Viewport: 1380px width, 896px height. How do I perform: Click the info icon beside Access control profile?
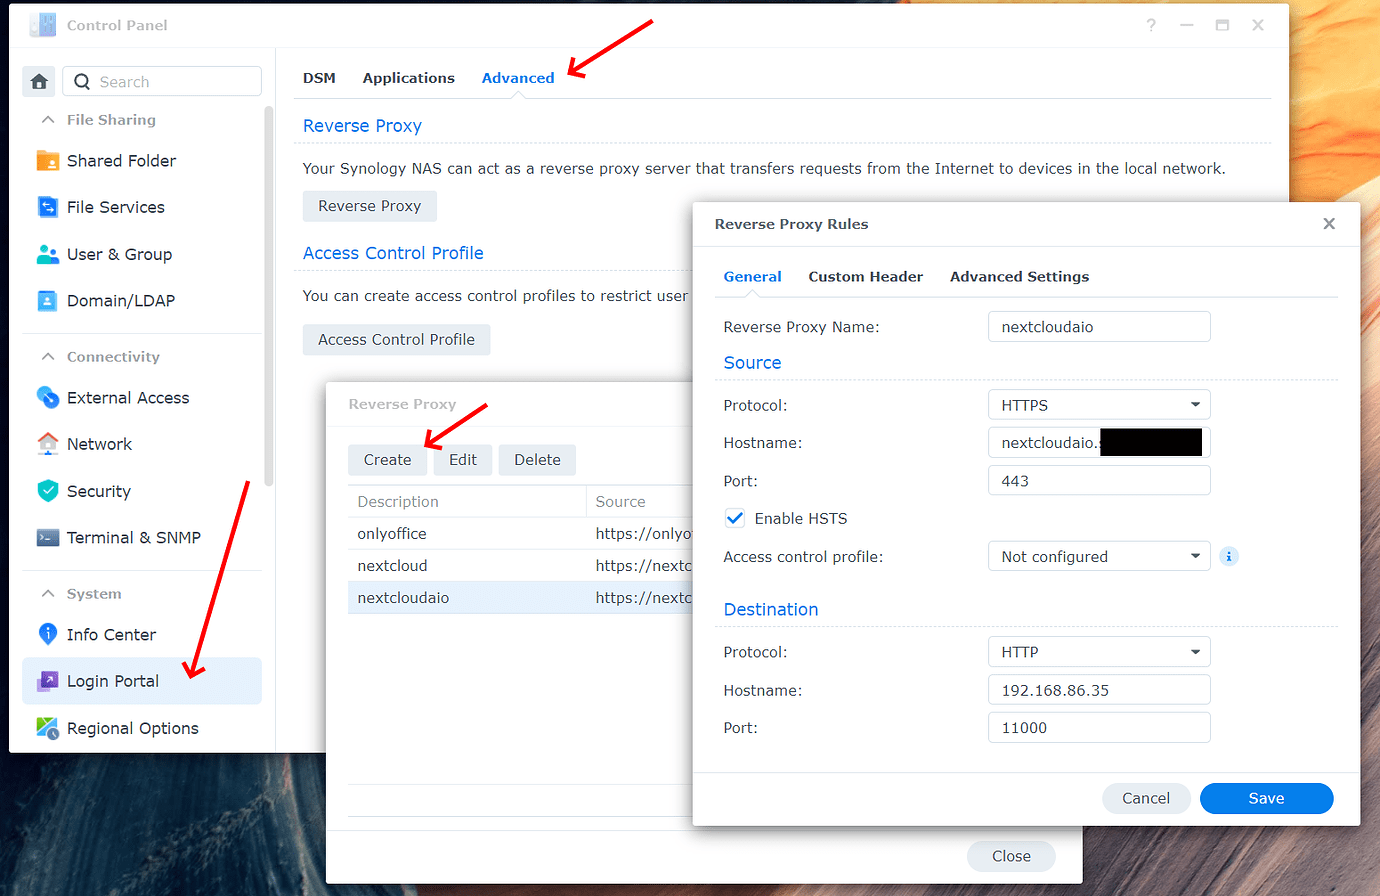(1228, 556)
